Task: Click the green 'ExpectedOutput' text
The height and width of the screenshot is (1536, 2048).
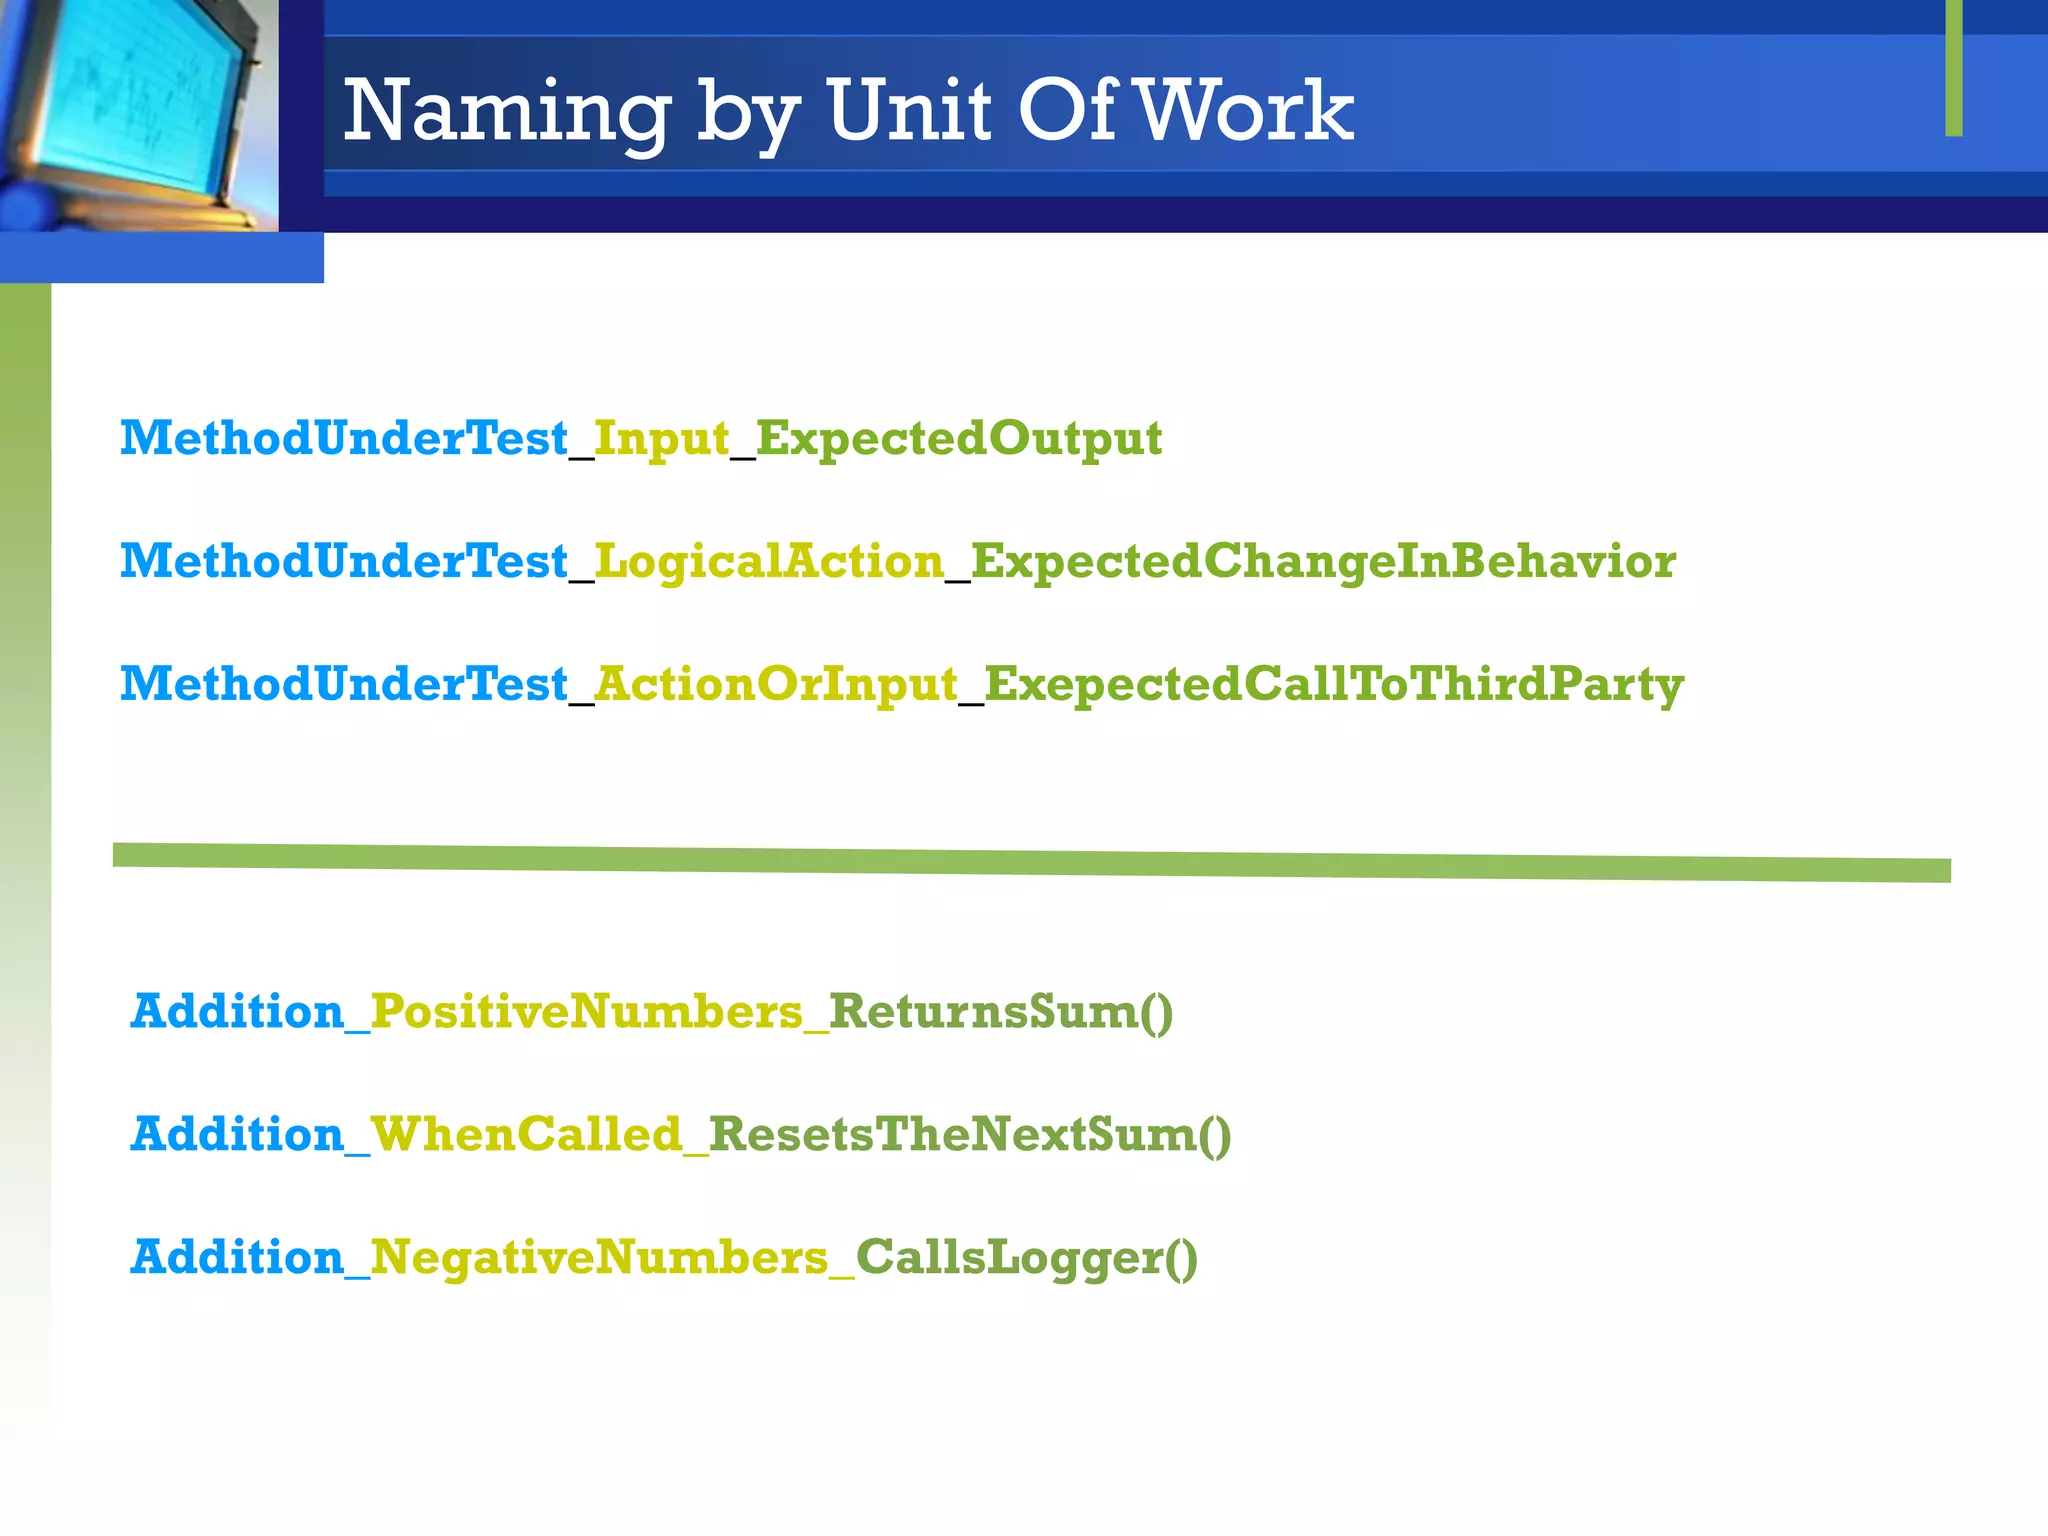Action: coord(958,438)
